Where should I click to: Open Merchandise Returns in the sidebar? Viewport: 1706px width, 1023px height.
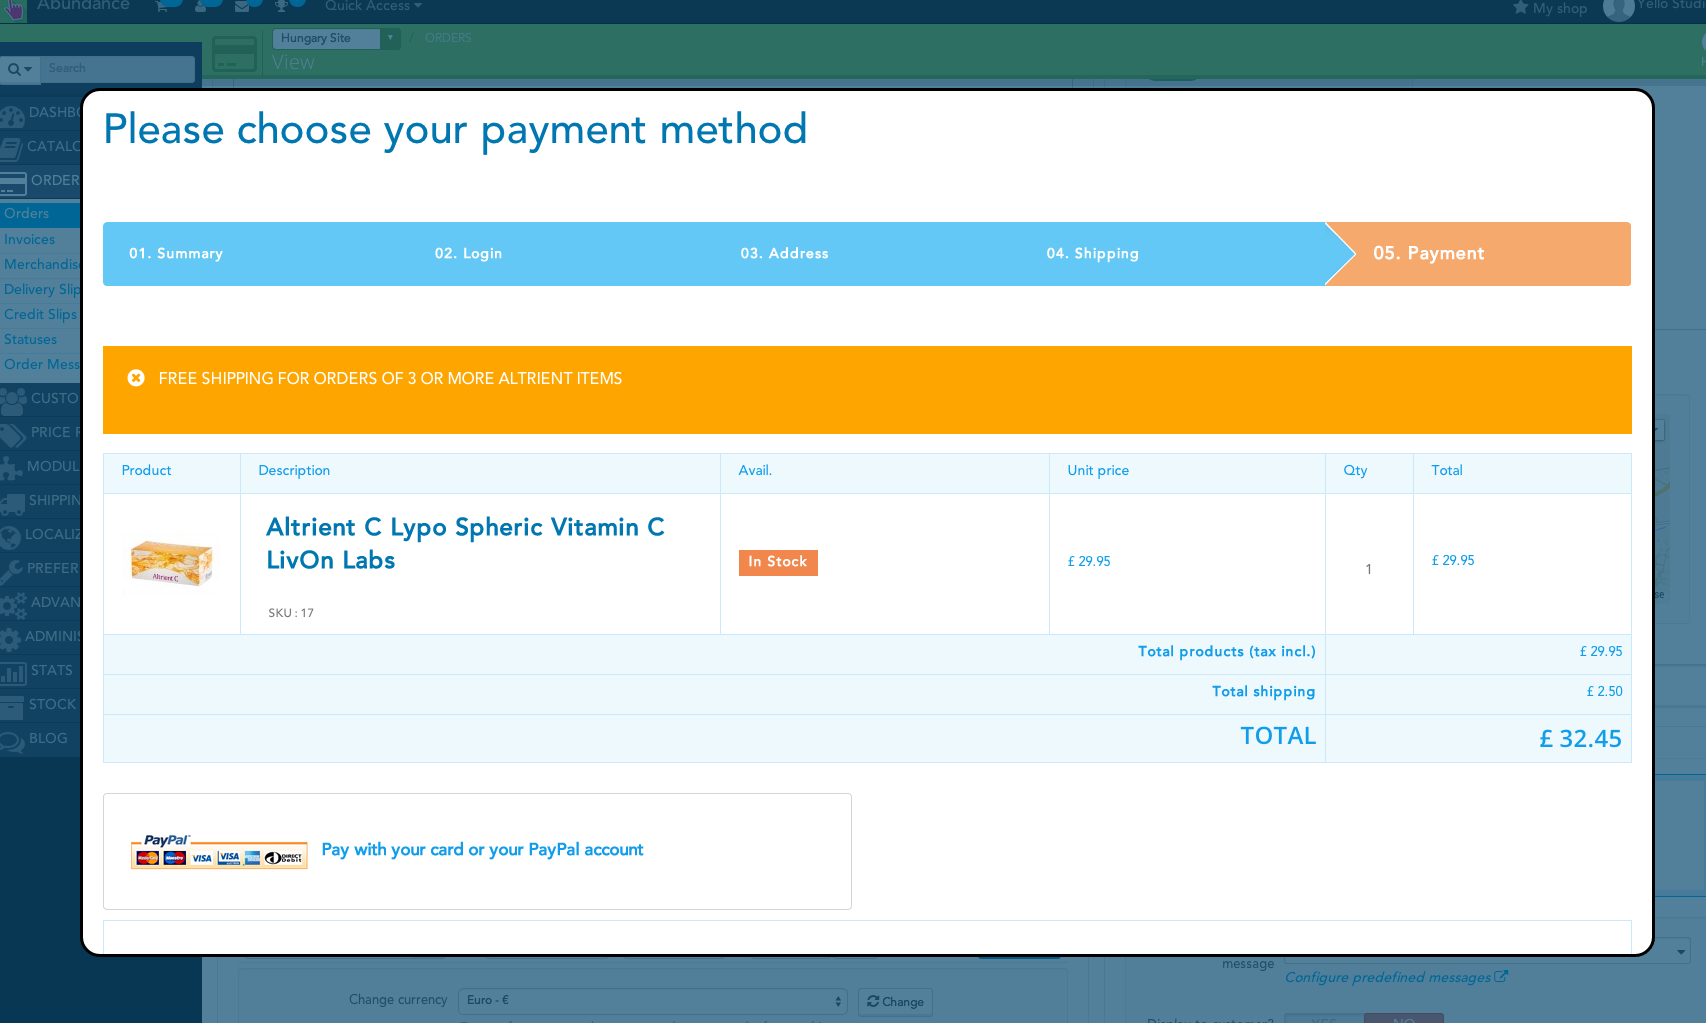point(40,265)
